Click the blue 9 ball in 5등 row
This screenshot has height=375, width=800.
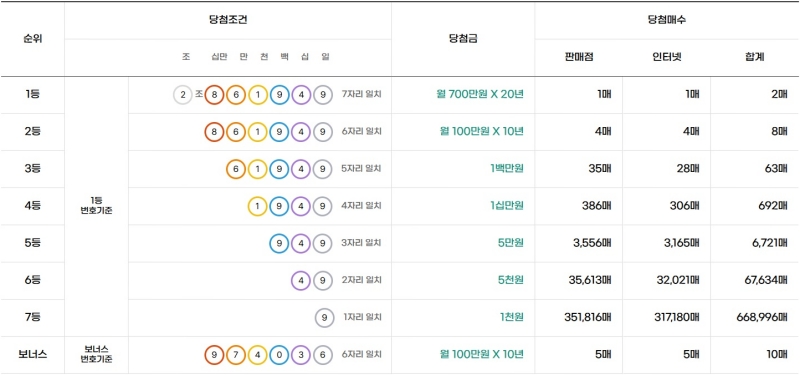279,243
